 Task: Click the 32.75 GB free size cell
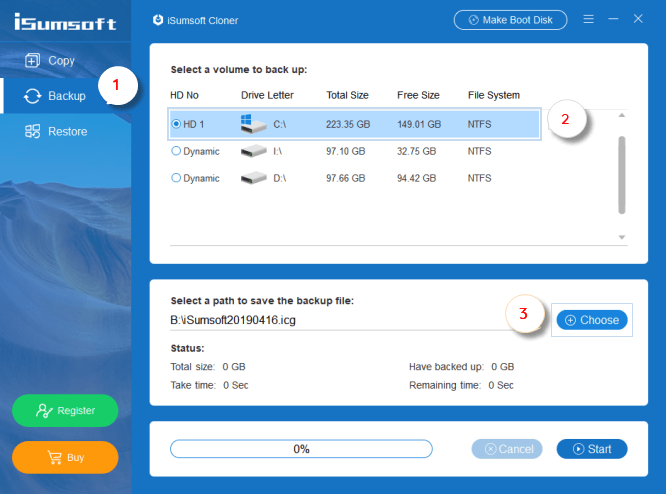(x=416, y=151)
